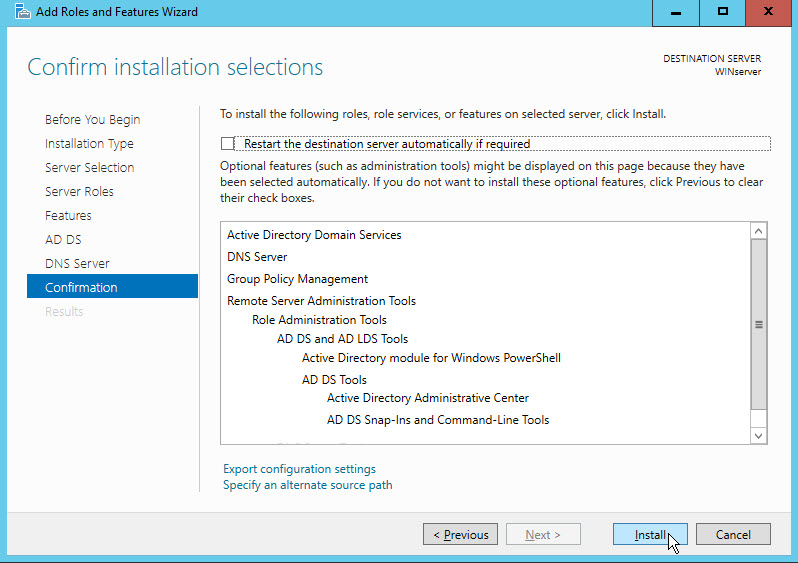This screenshot has width=798, height=563.
Task: Click the features list scrollbar thumb
Action: click(x=758, y=324)
